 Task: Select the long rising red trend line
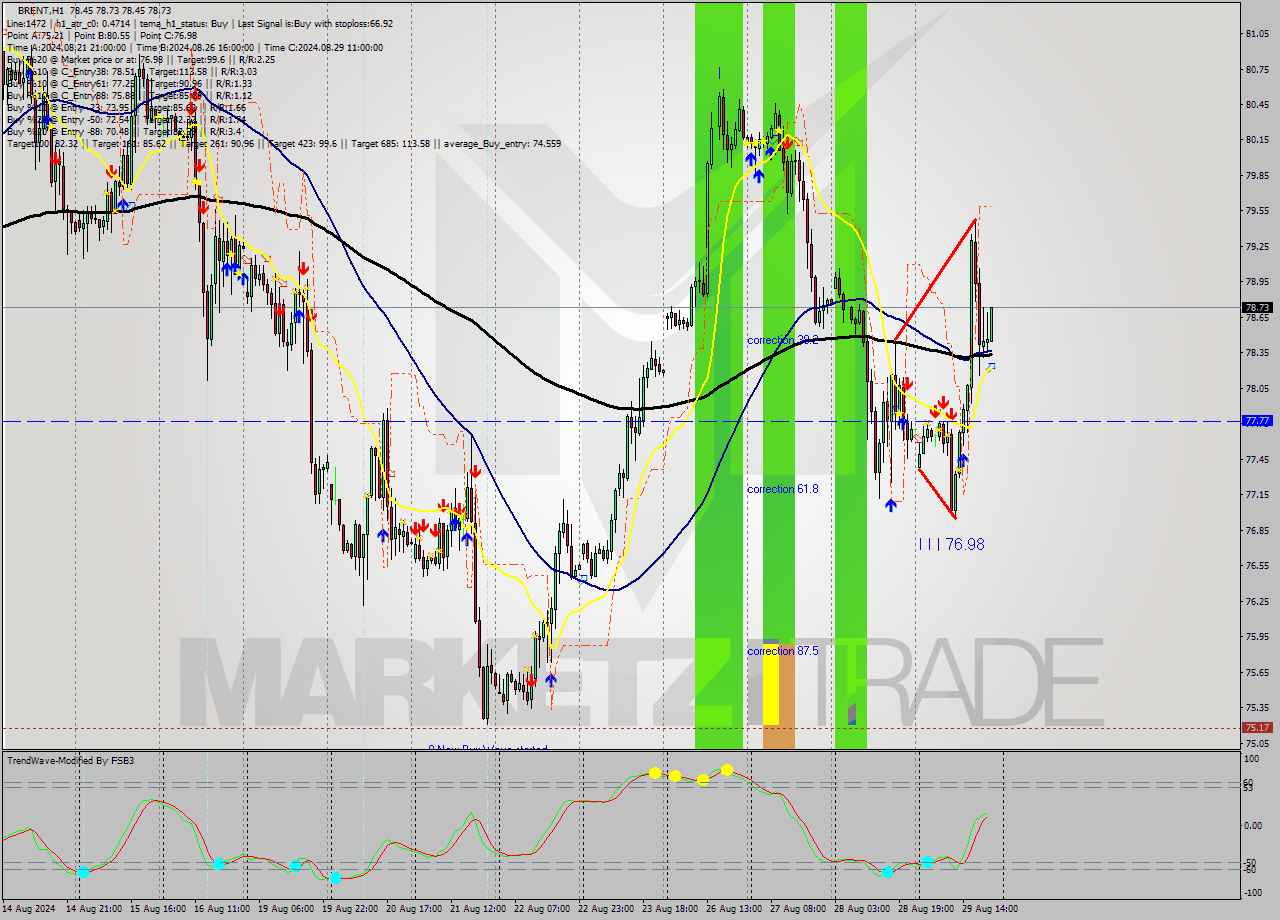pyautogui.click(x=935, y=278)
